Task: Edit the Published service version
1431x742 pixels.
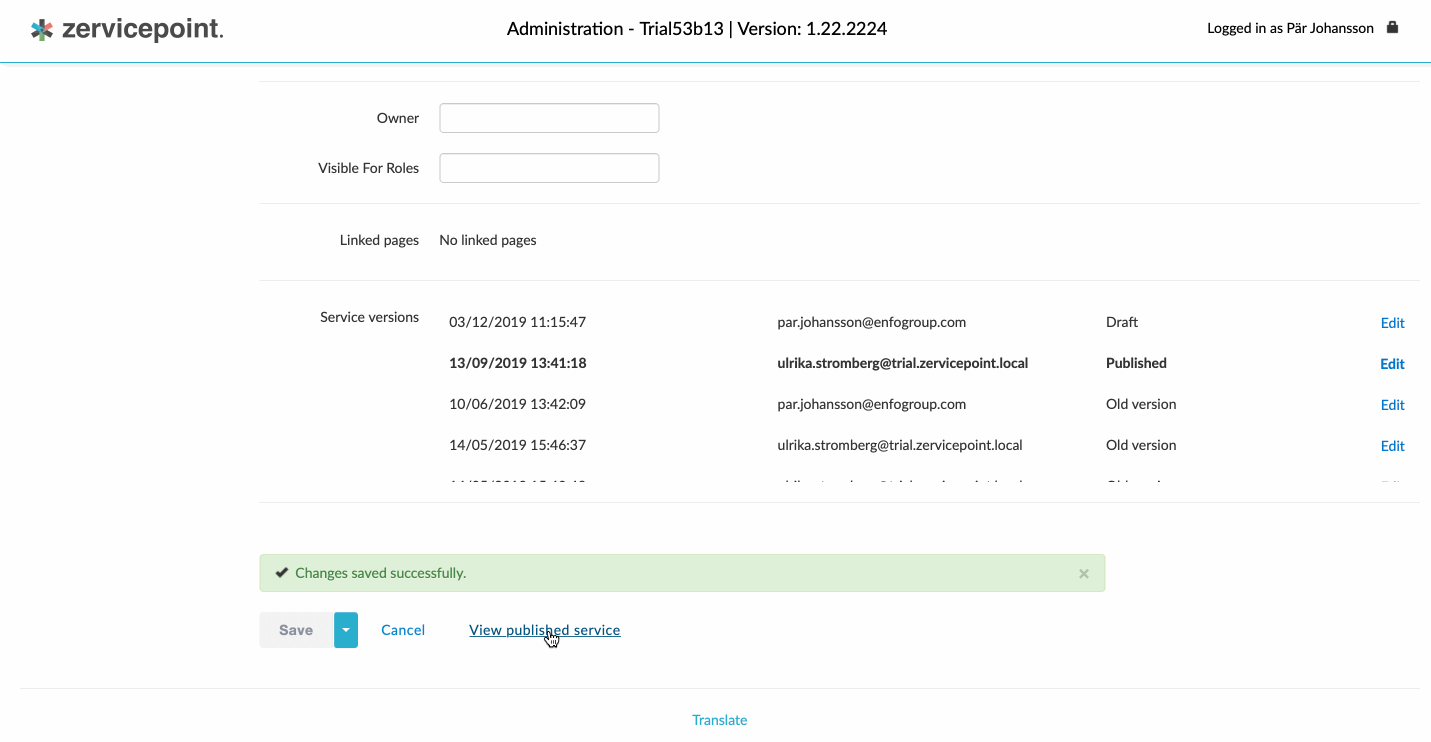Action: point(1392,364)
